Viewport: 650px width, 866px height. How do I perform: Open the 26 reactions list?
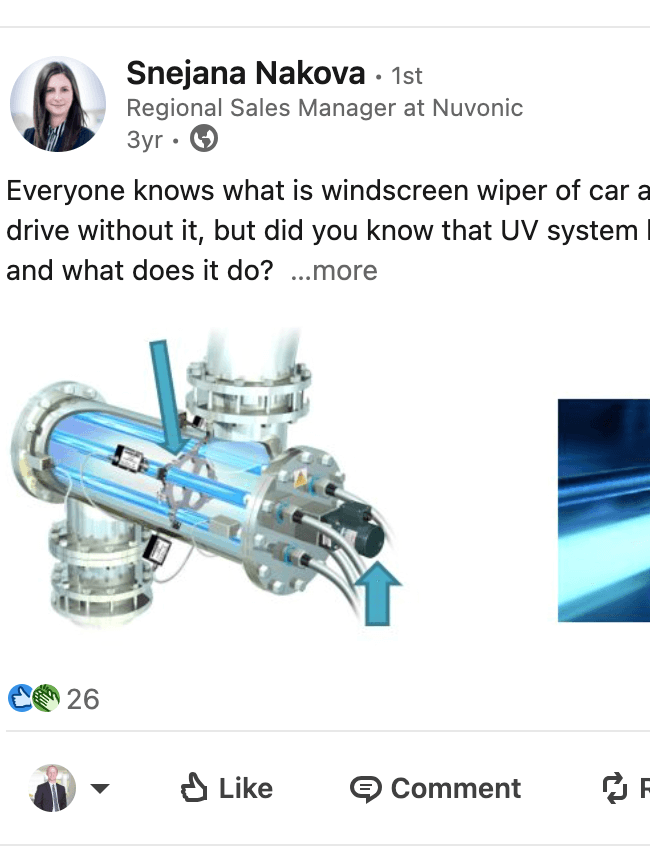tap(83, 699)
